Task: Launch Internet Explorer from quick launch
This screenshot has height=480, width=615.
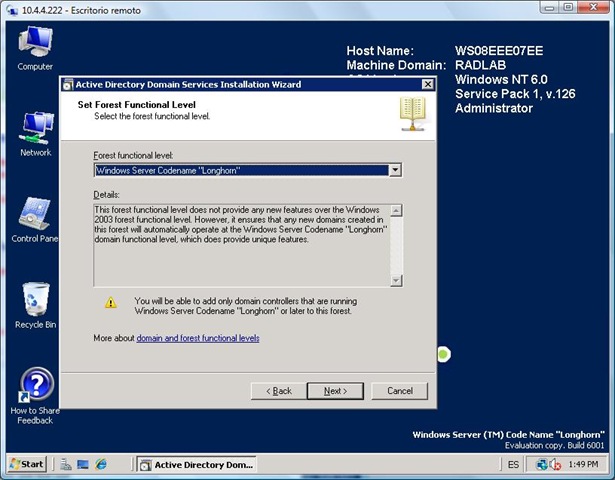Action: point(100,465)
